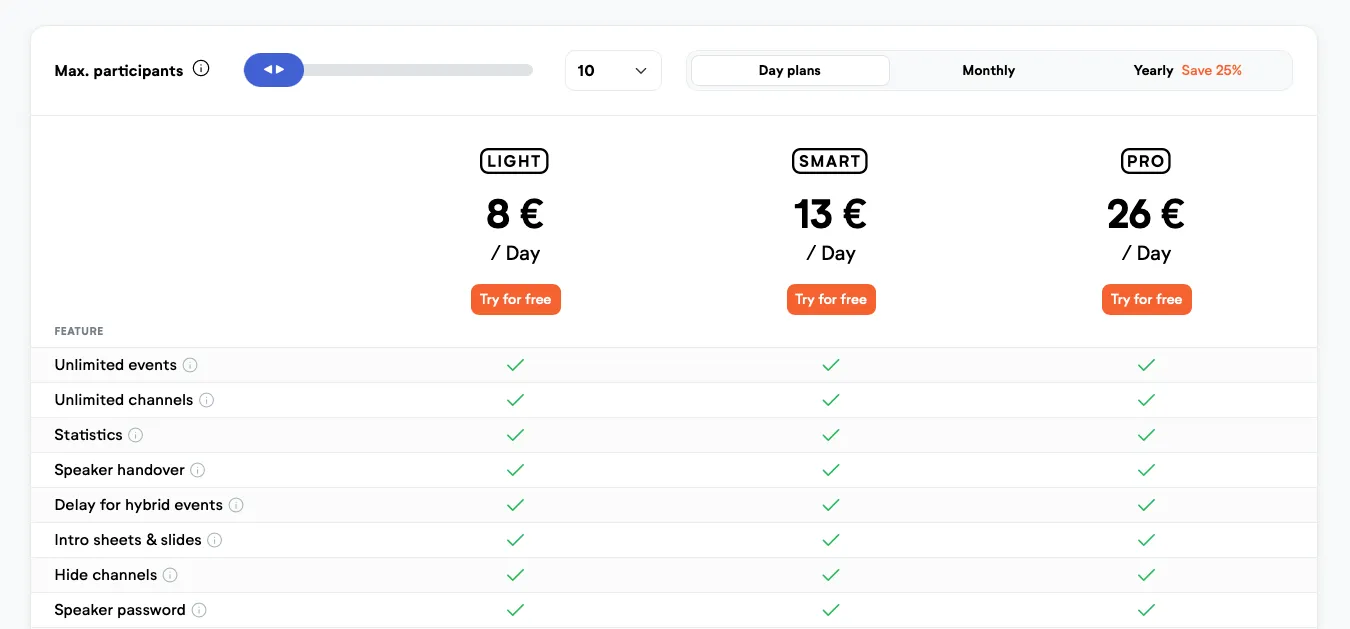Click SMART checkmark in Statistics row
The width and height of the screenshot is (1350, 629).
pos(831,435)
